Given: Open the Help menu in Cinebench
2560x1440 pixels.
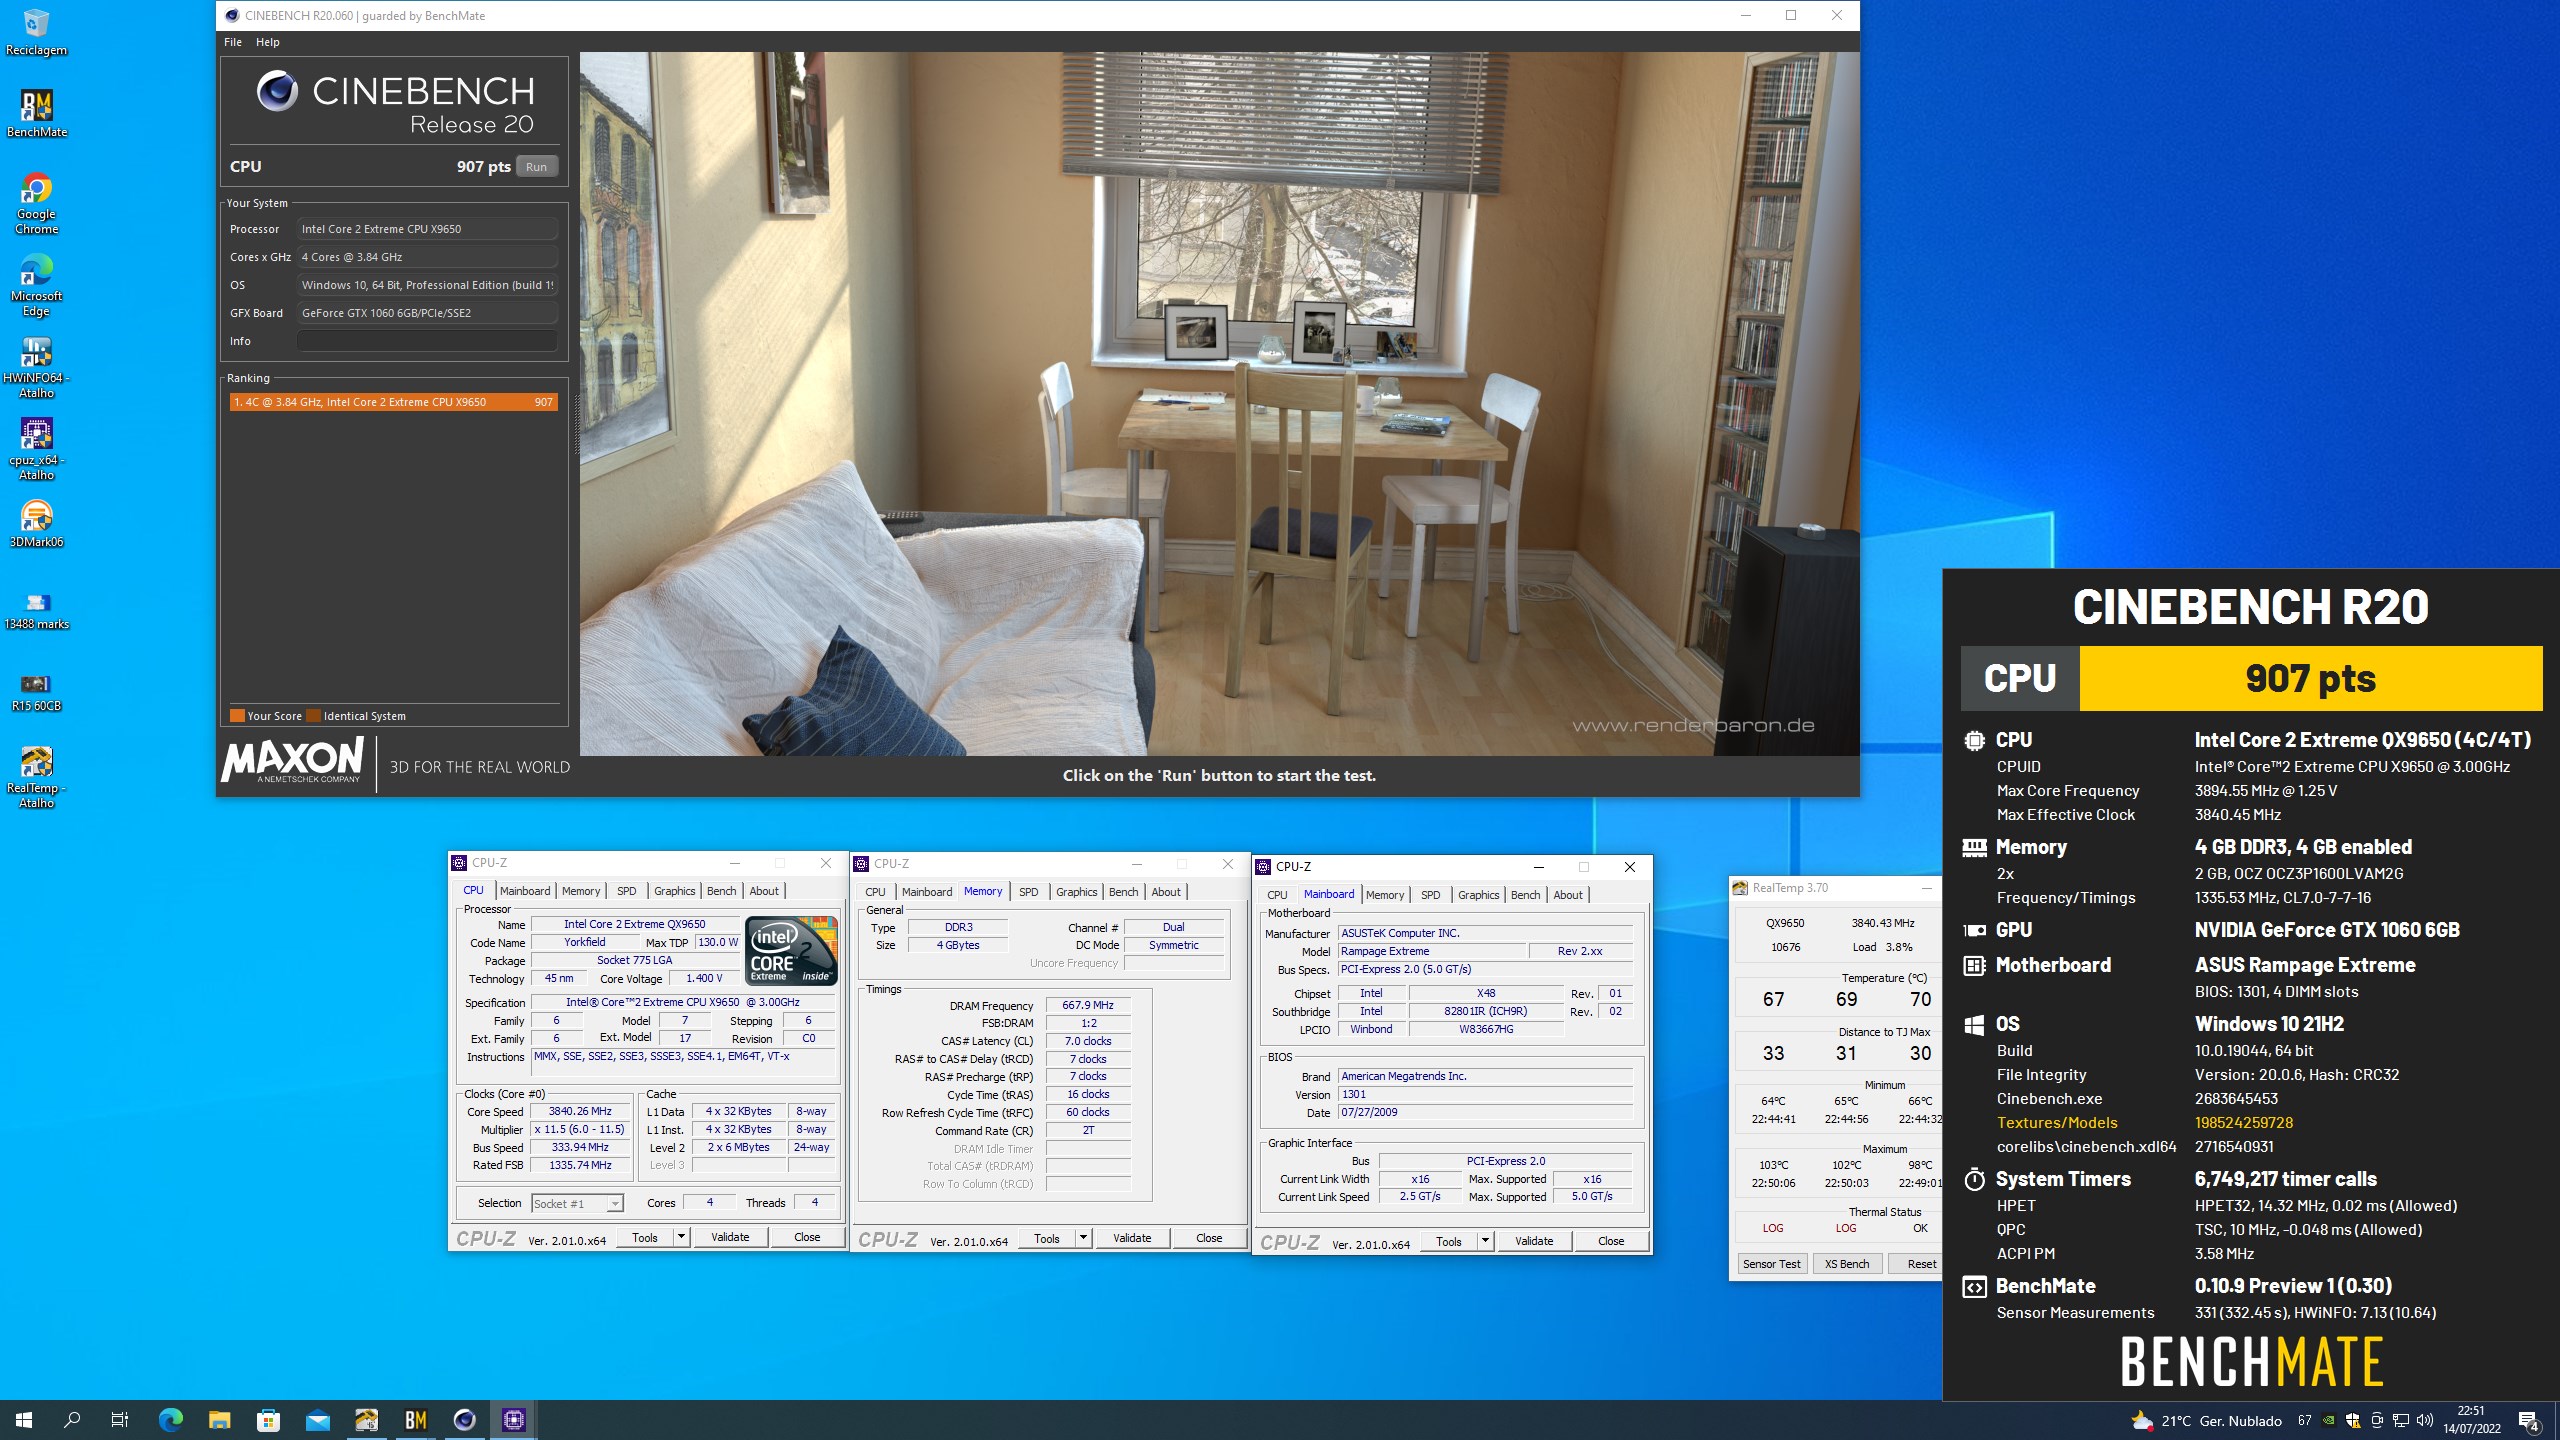Looking at the screenshot, I should coord(267,42).
